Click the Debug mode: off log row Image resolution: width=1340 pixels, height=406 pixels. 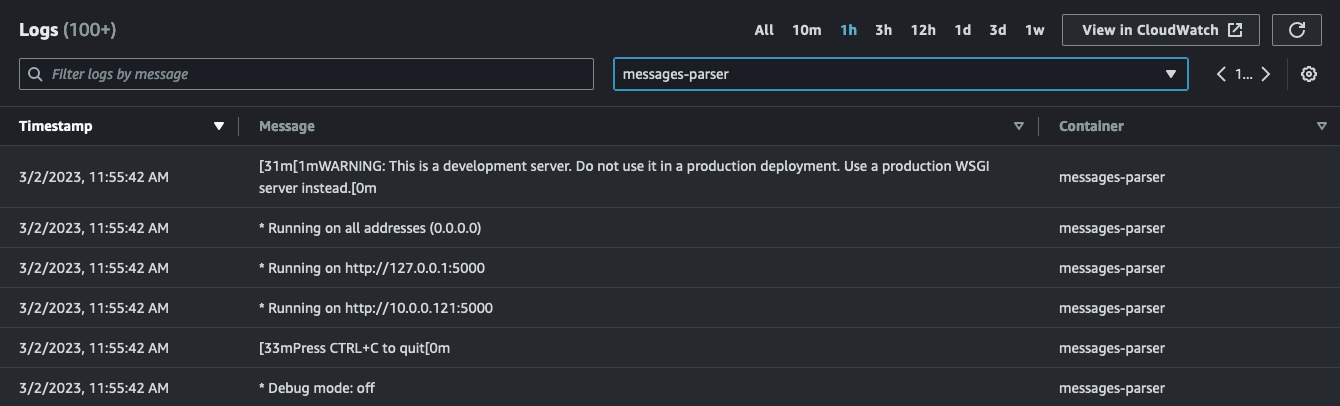coord(670,387)
